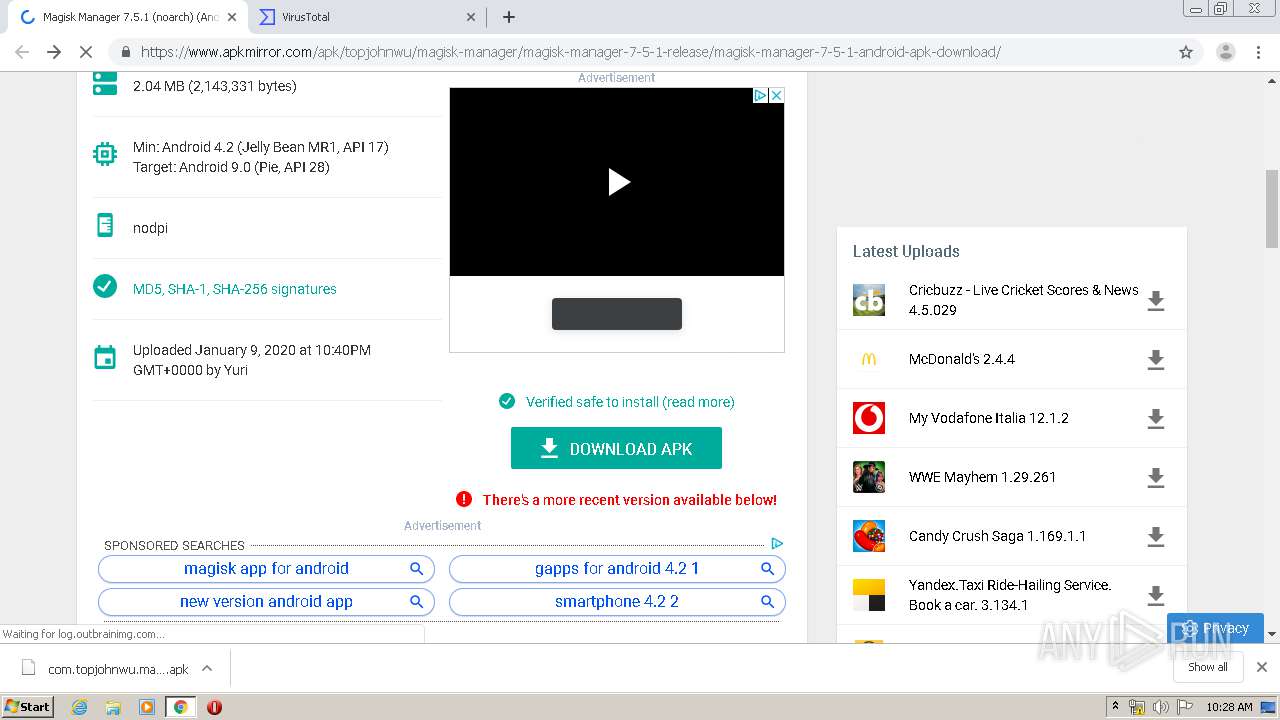Screen dimensions: 1280x720
Task: Search sponsored new version android app
Action: tap(266, 602)
